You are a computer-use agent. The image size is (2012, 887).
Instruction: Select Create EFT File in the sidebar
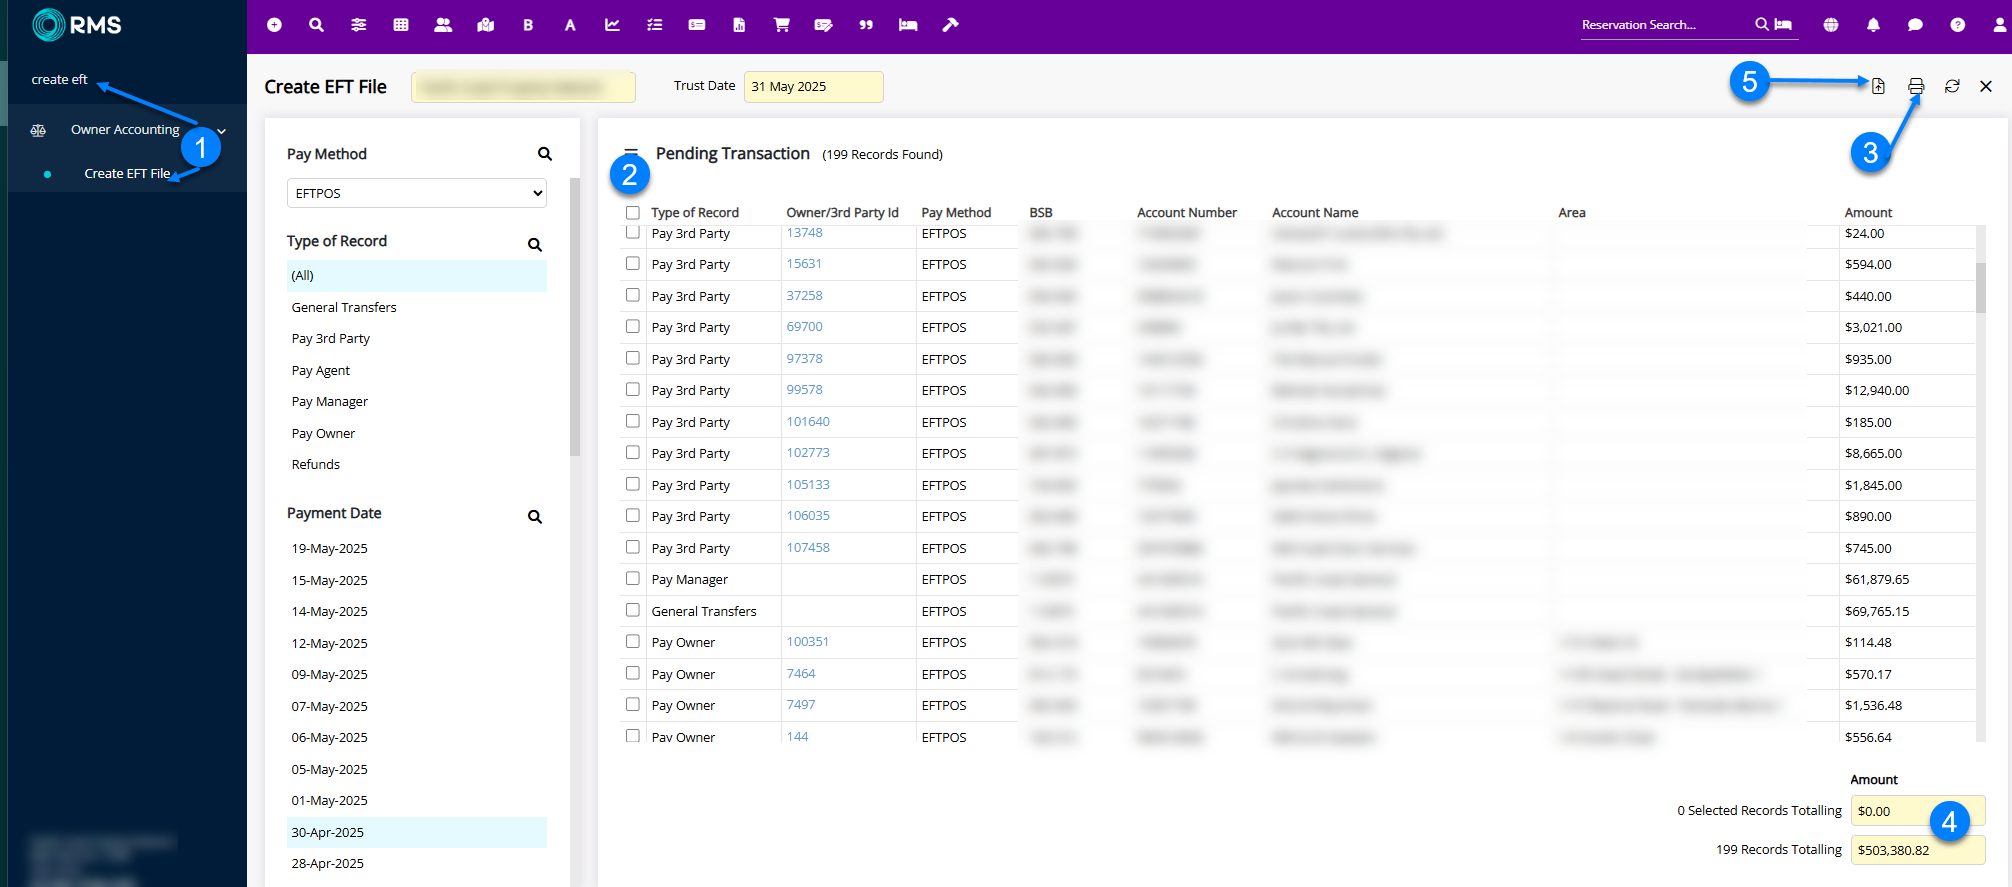pyautogui.click(x=127, y=174)
